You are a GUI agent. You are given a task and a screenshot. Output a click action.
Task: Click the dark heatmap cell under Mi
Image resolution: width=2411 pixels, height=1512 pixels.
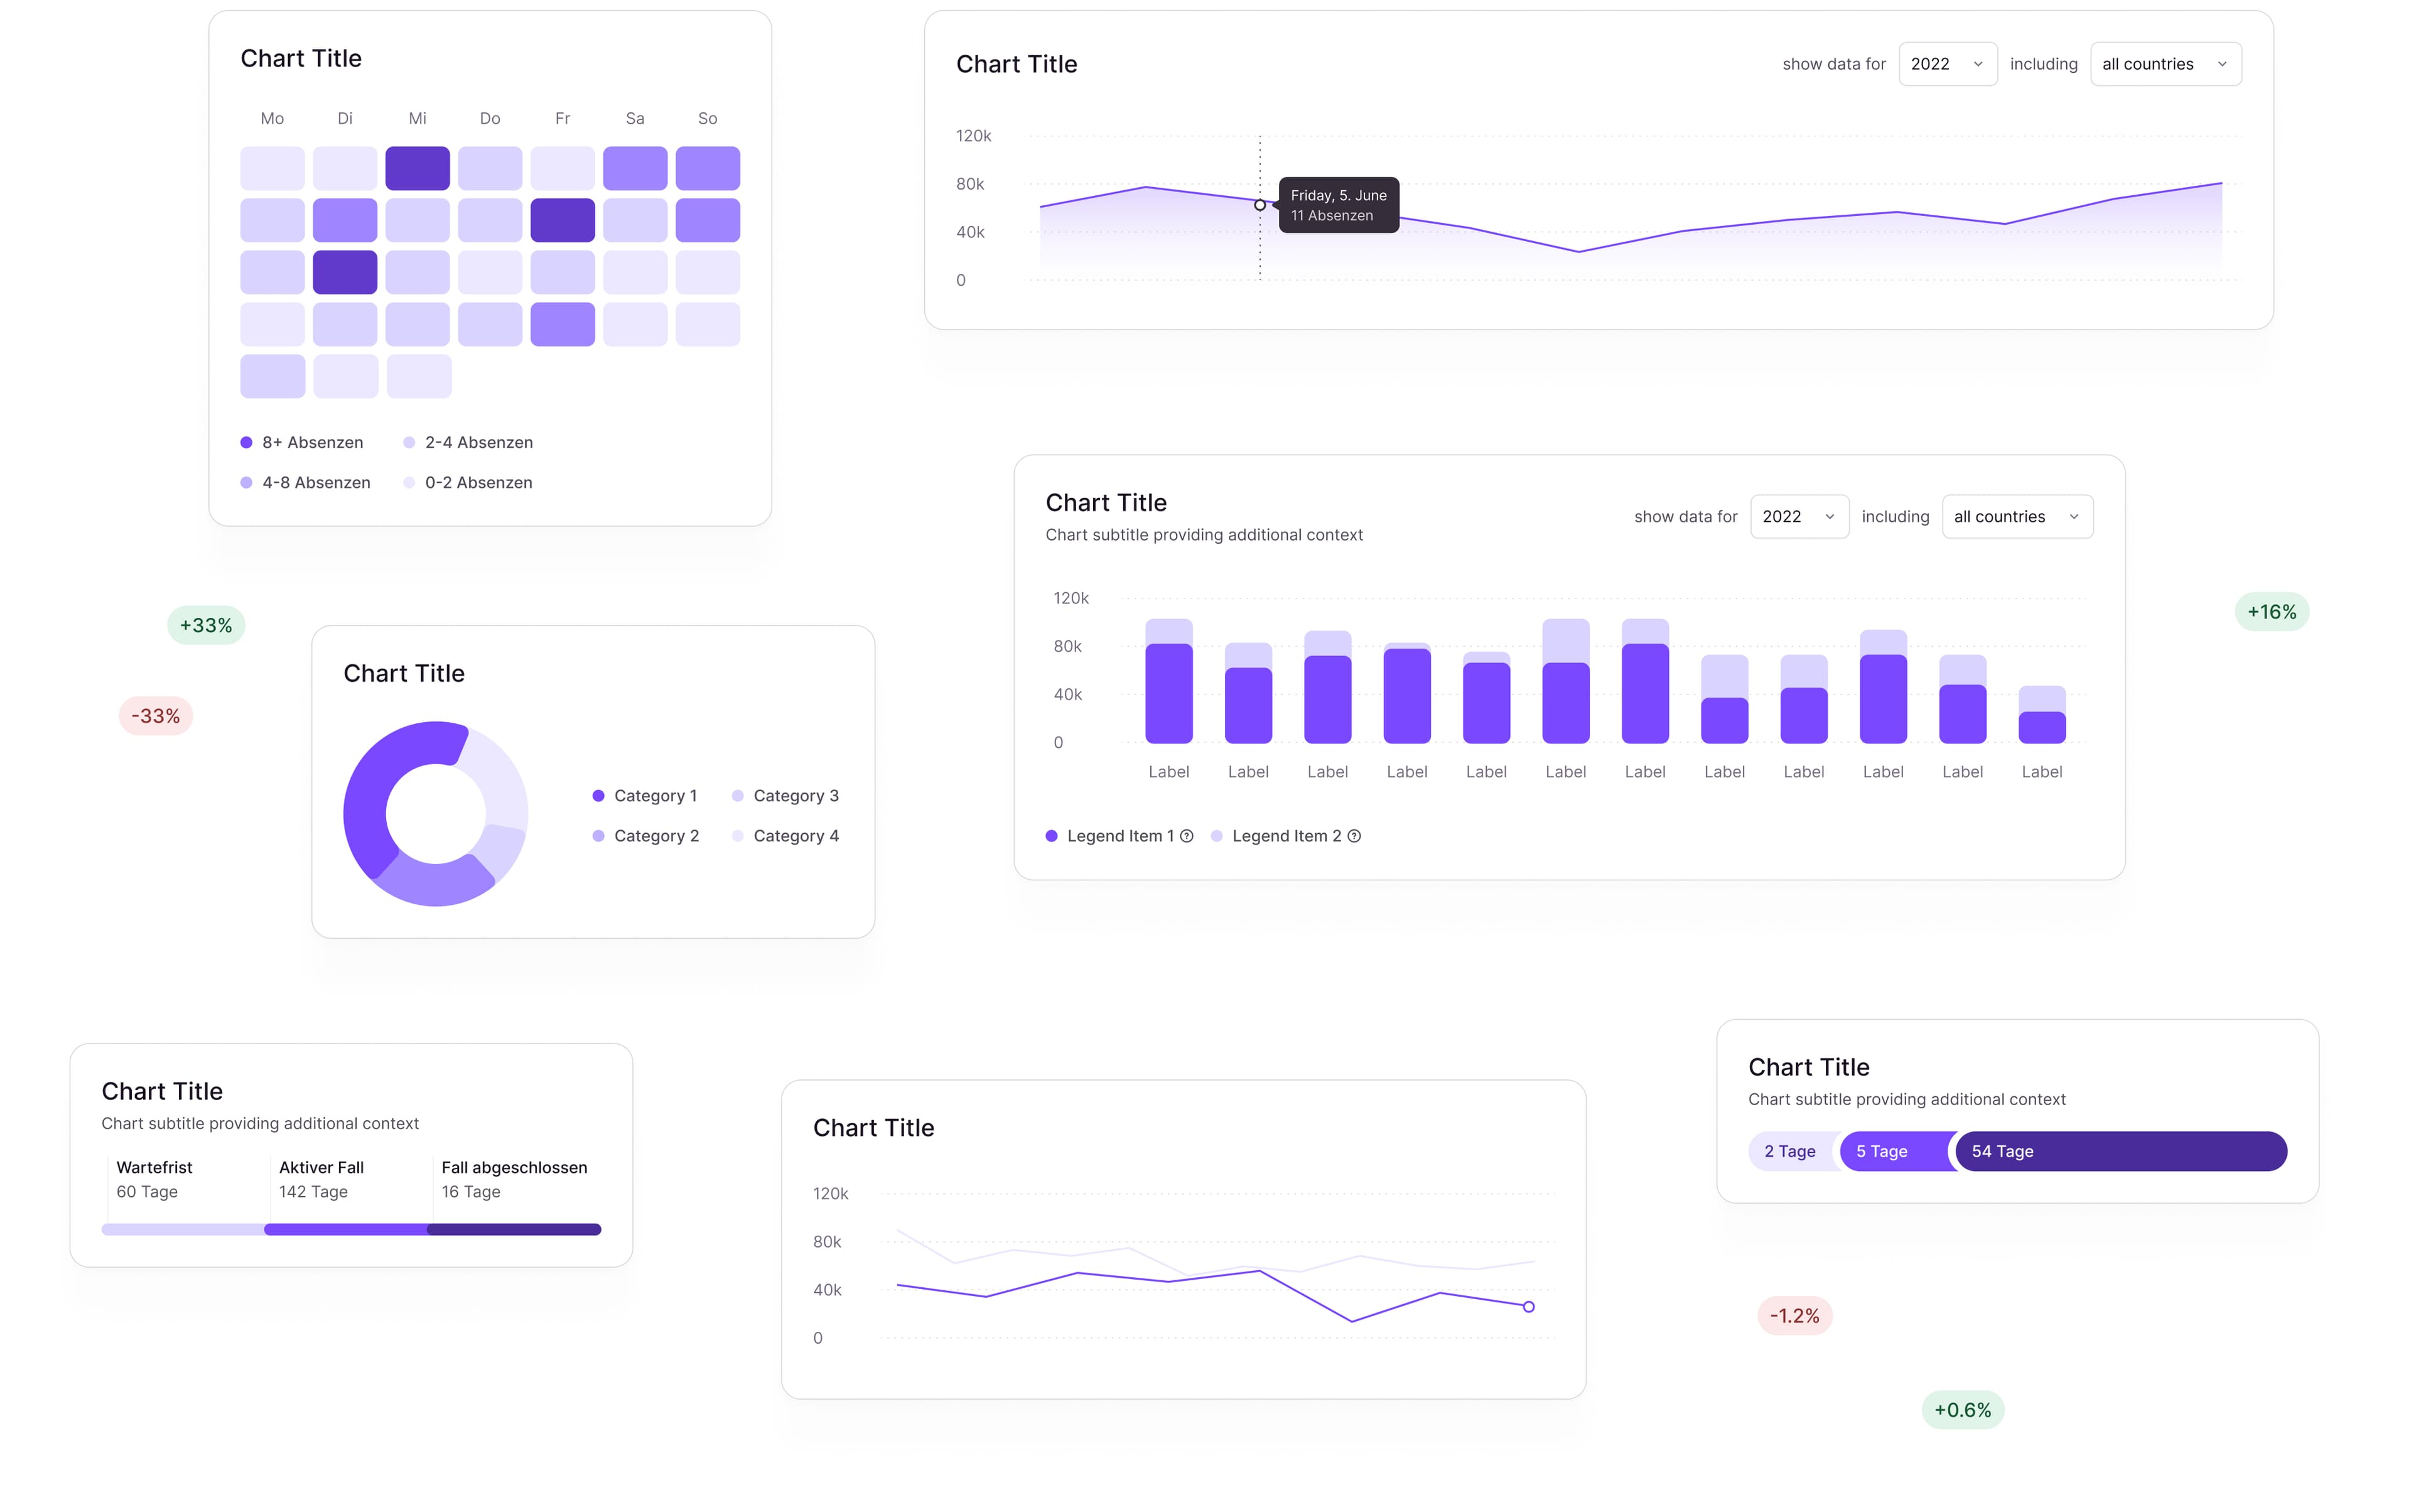click(x=417, y=168)
